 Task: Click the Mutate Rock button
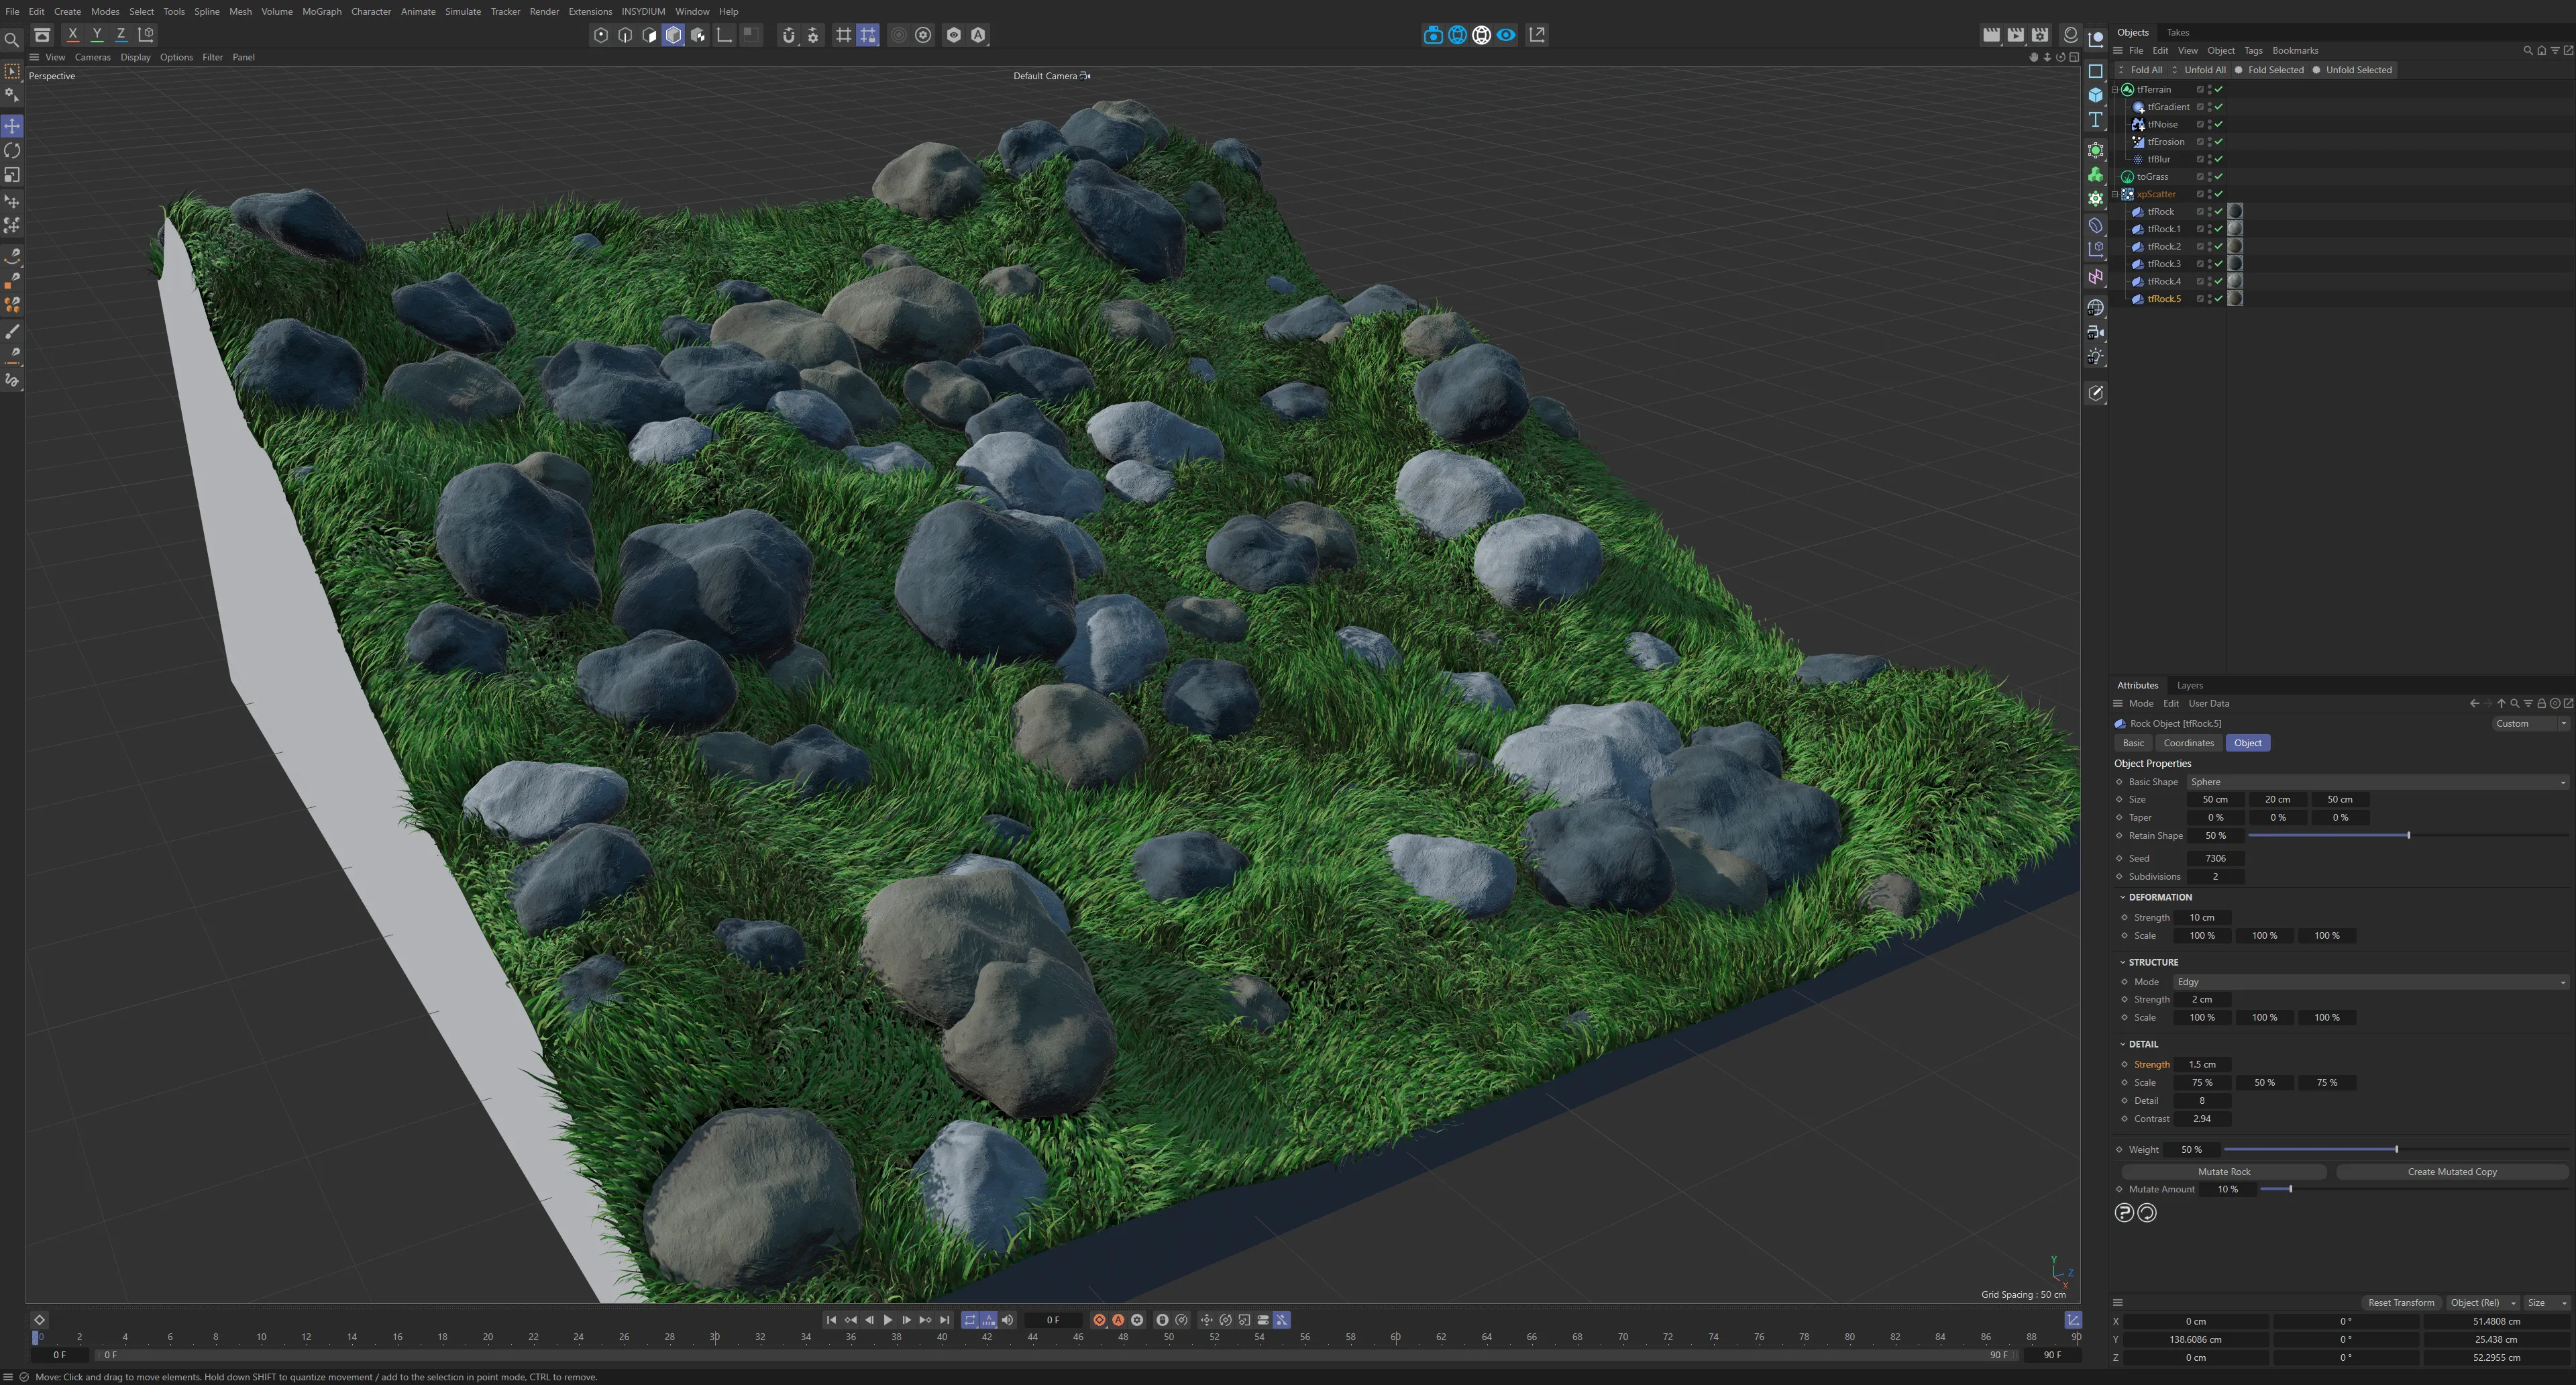tap(2223, 1172)
